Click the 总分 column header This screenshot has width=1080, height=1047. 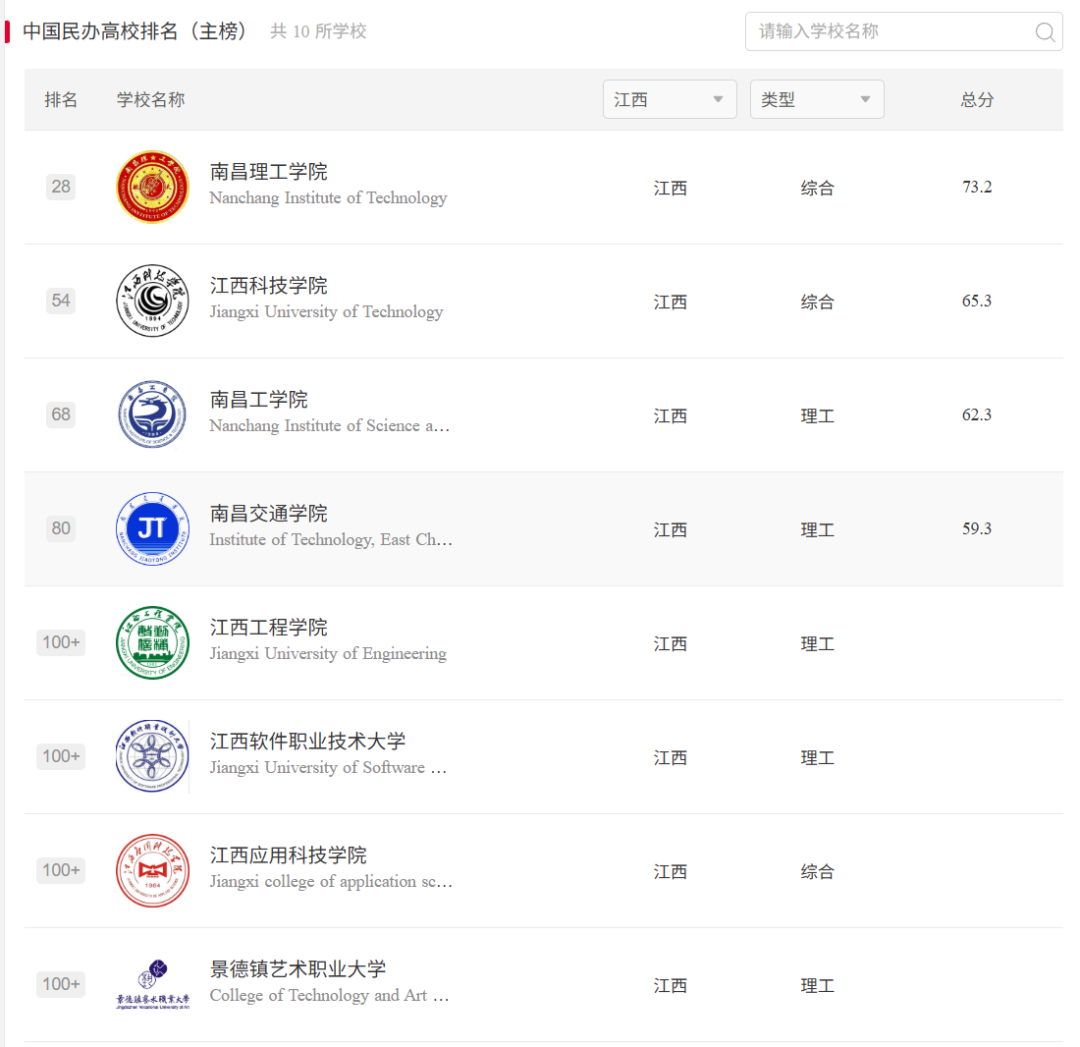pos(977,99)
